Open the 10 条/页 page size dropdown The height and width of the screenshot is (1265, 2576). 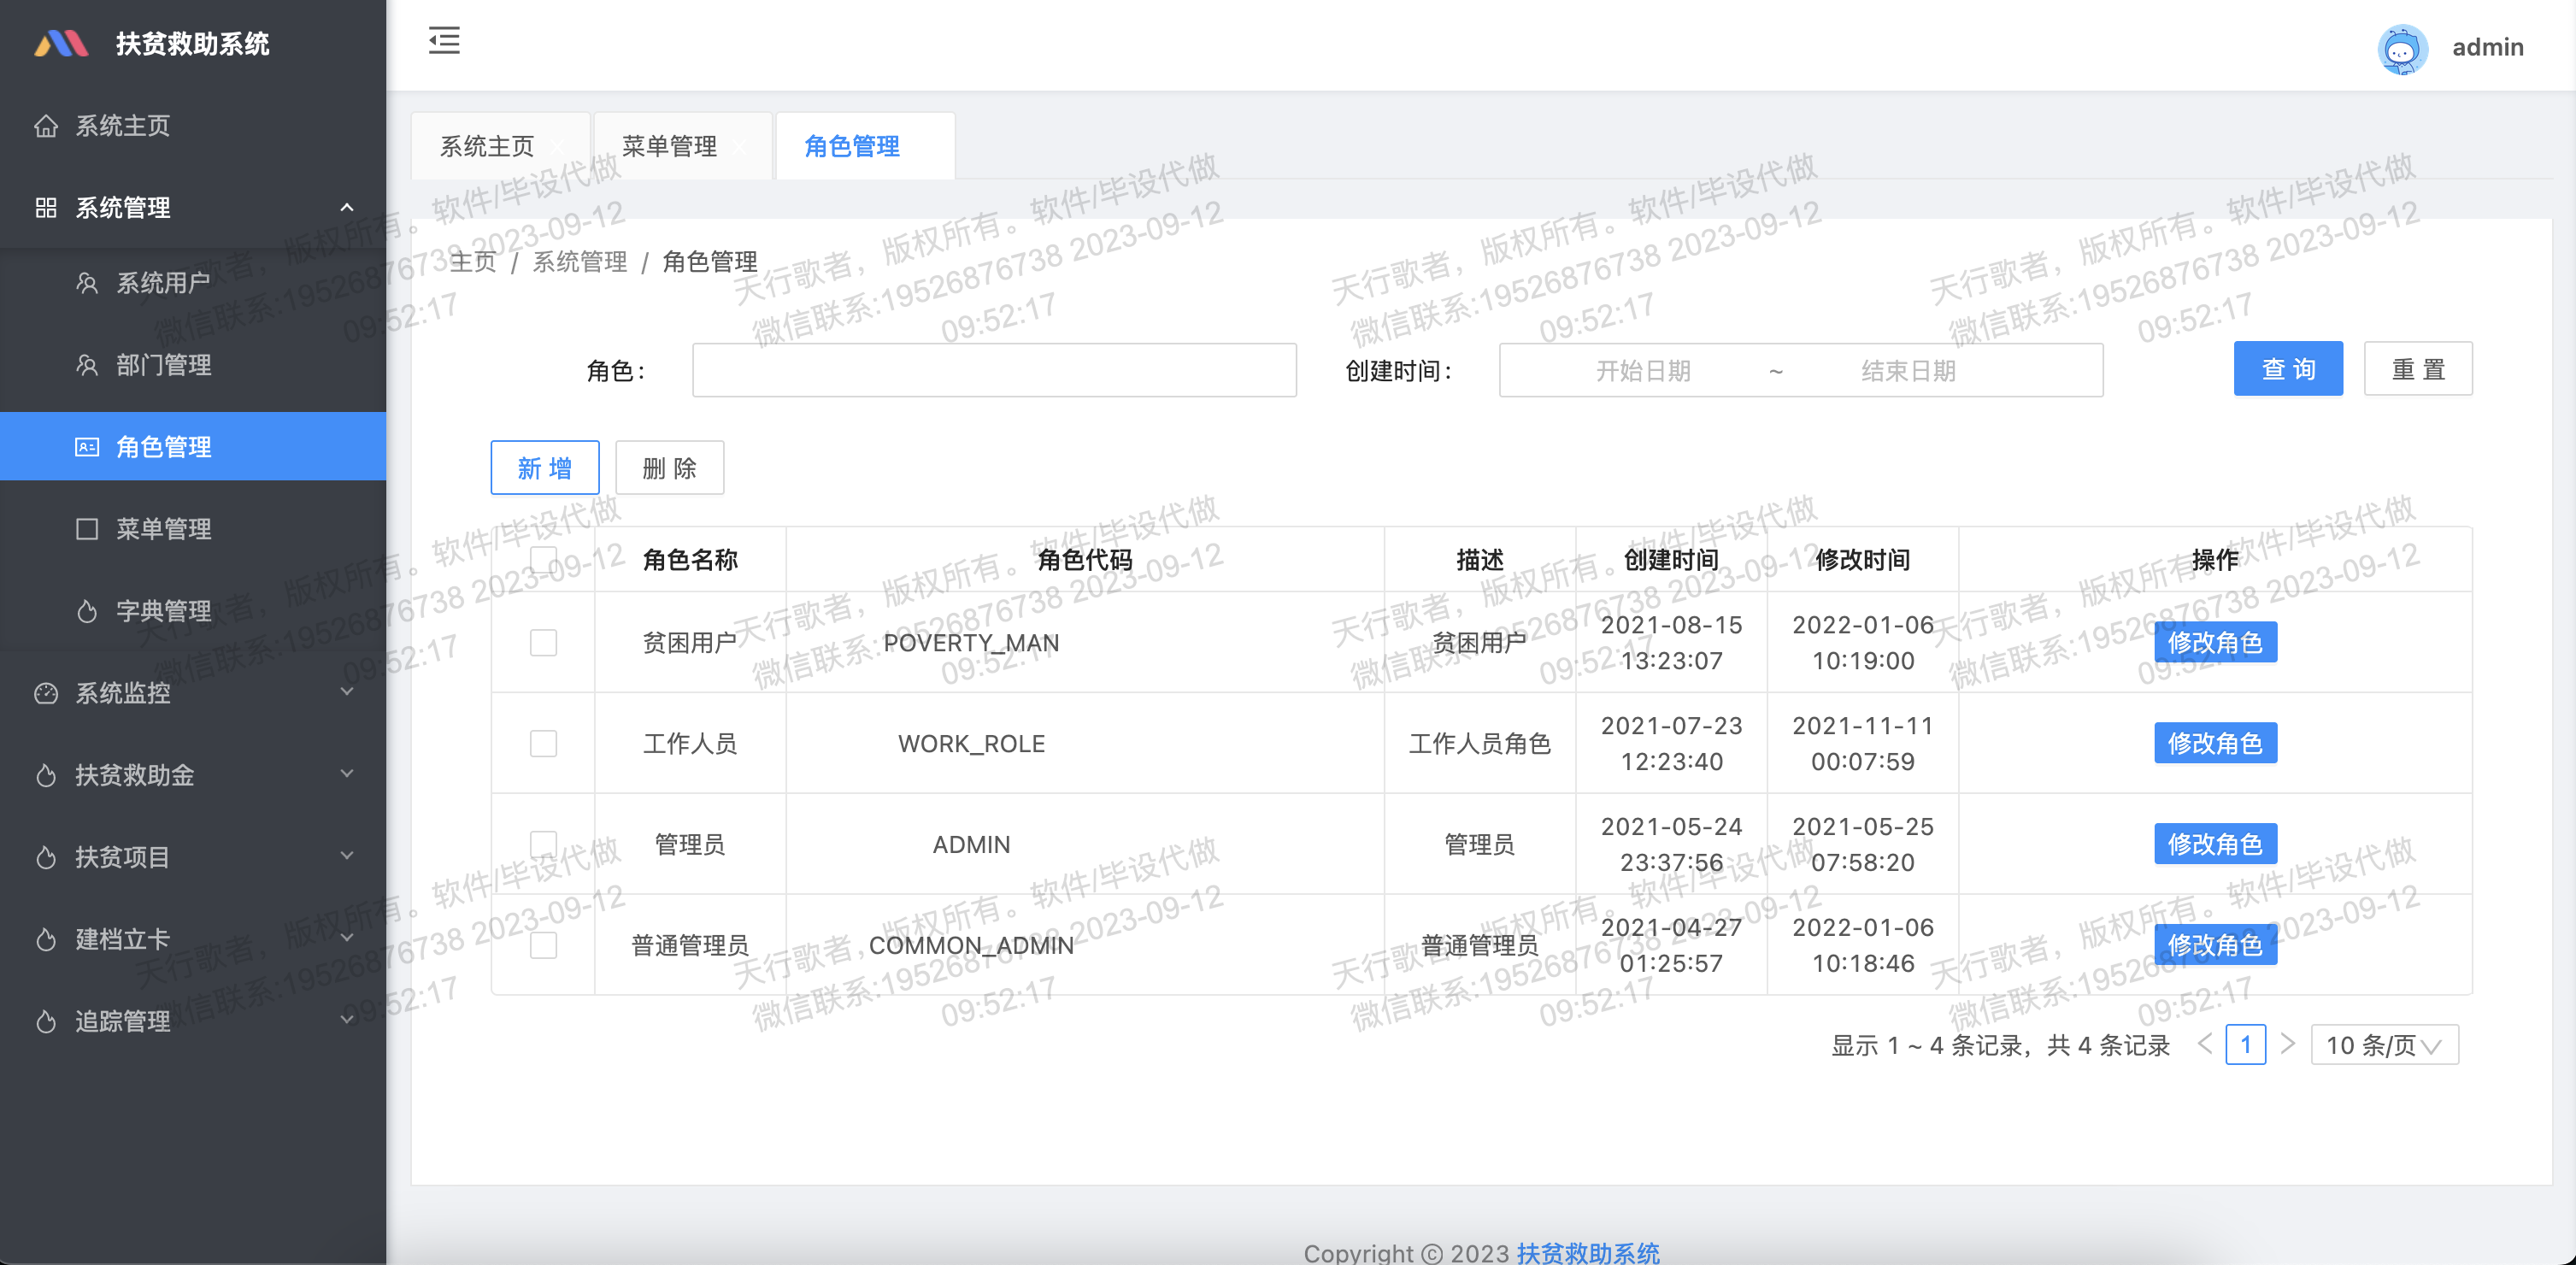(x=2384, y=1045)
